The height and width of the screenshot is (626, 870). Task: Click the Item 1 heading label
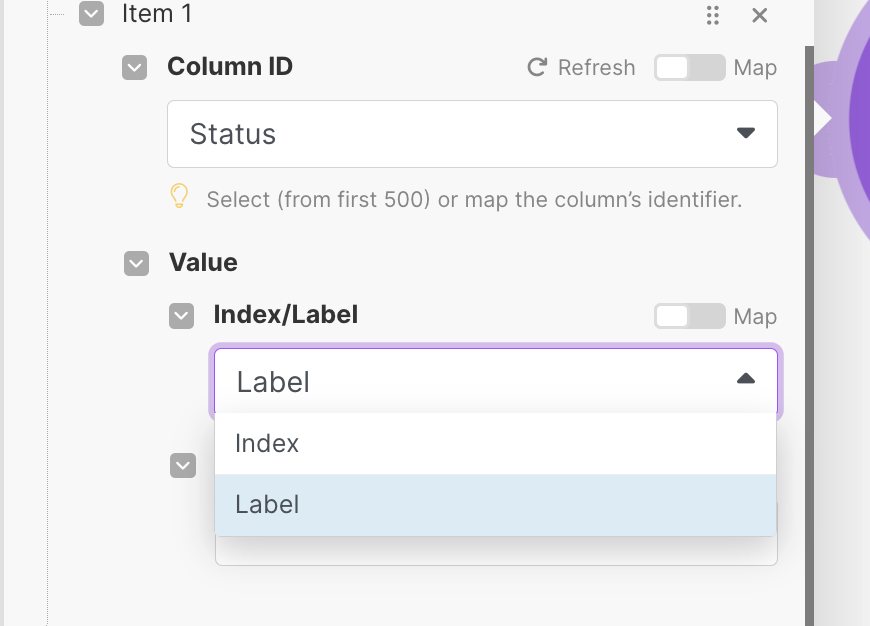pyautogui.click(x=157, y=14)
